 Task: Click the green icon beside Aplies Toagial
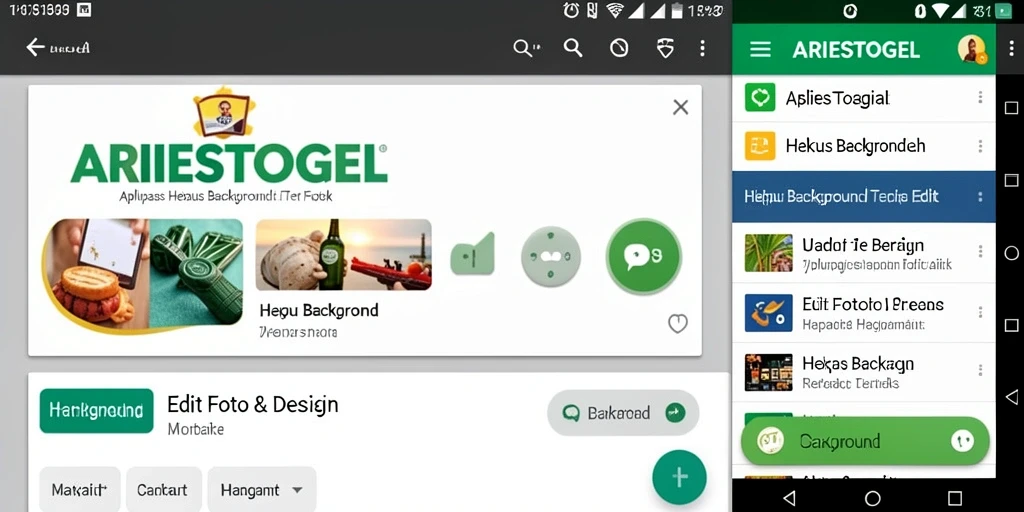[760, 98]
